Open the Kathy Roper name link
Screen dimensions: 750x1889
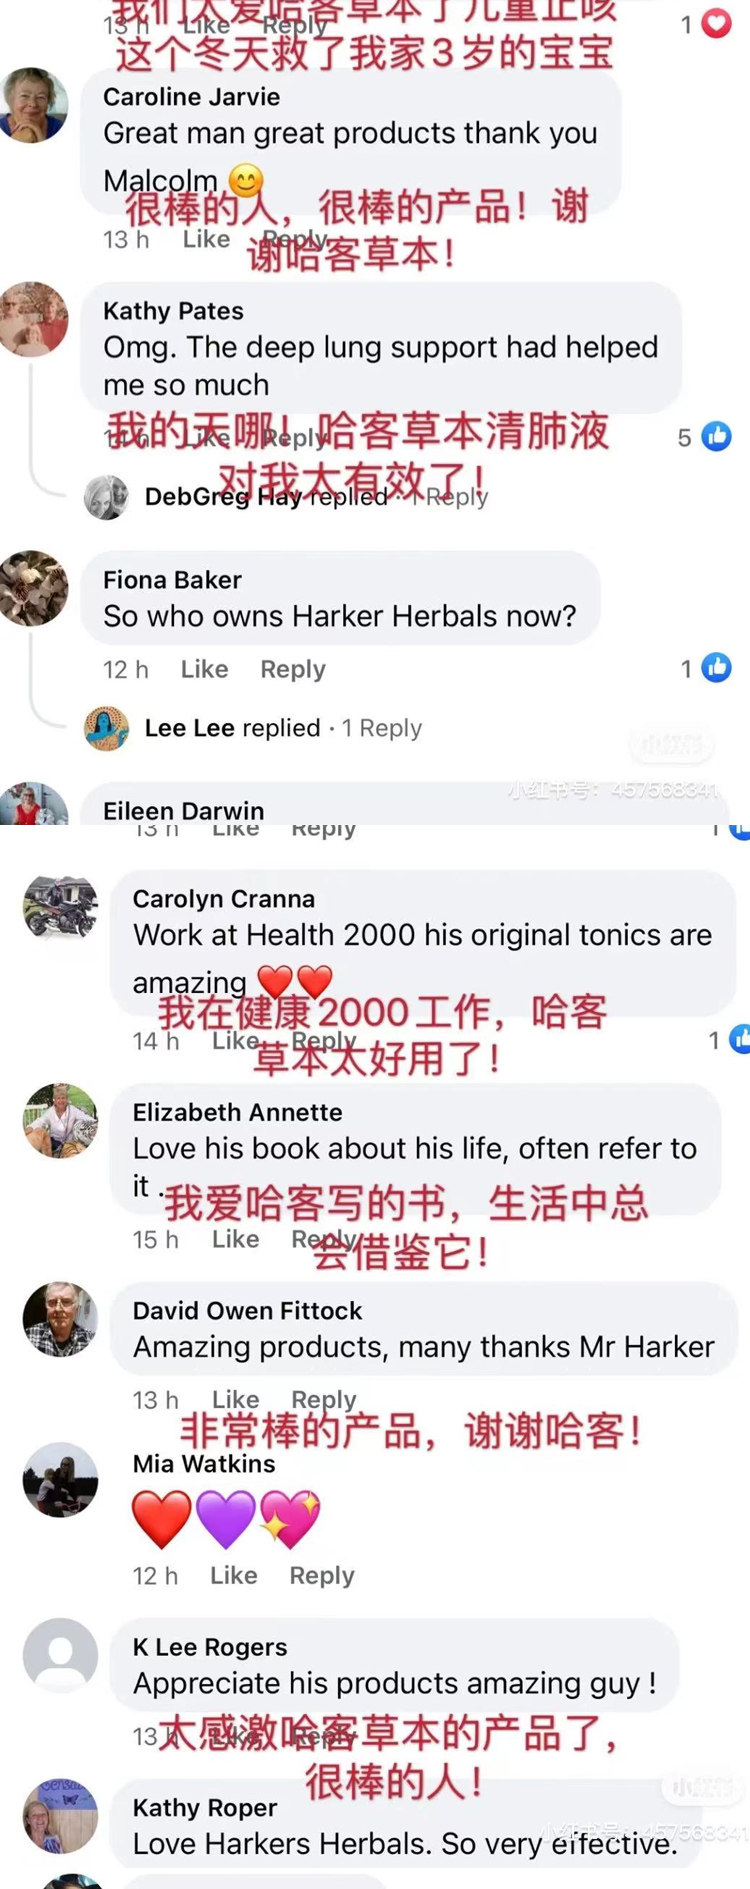click(205, 1807)
